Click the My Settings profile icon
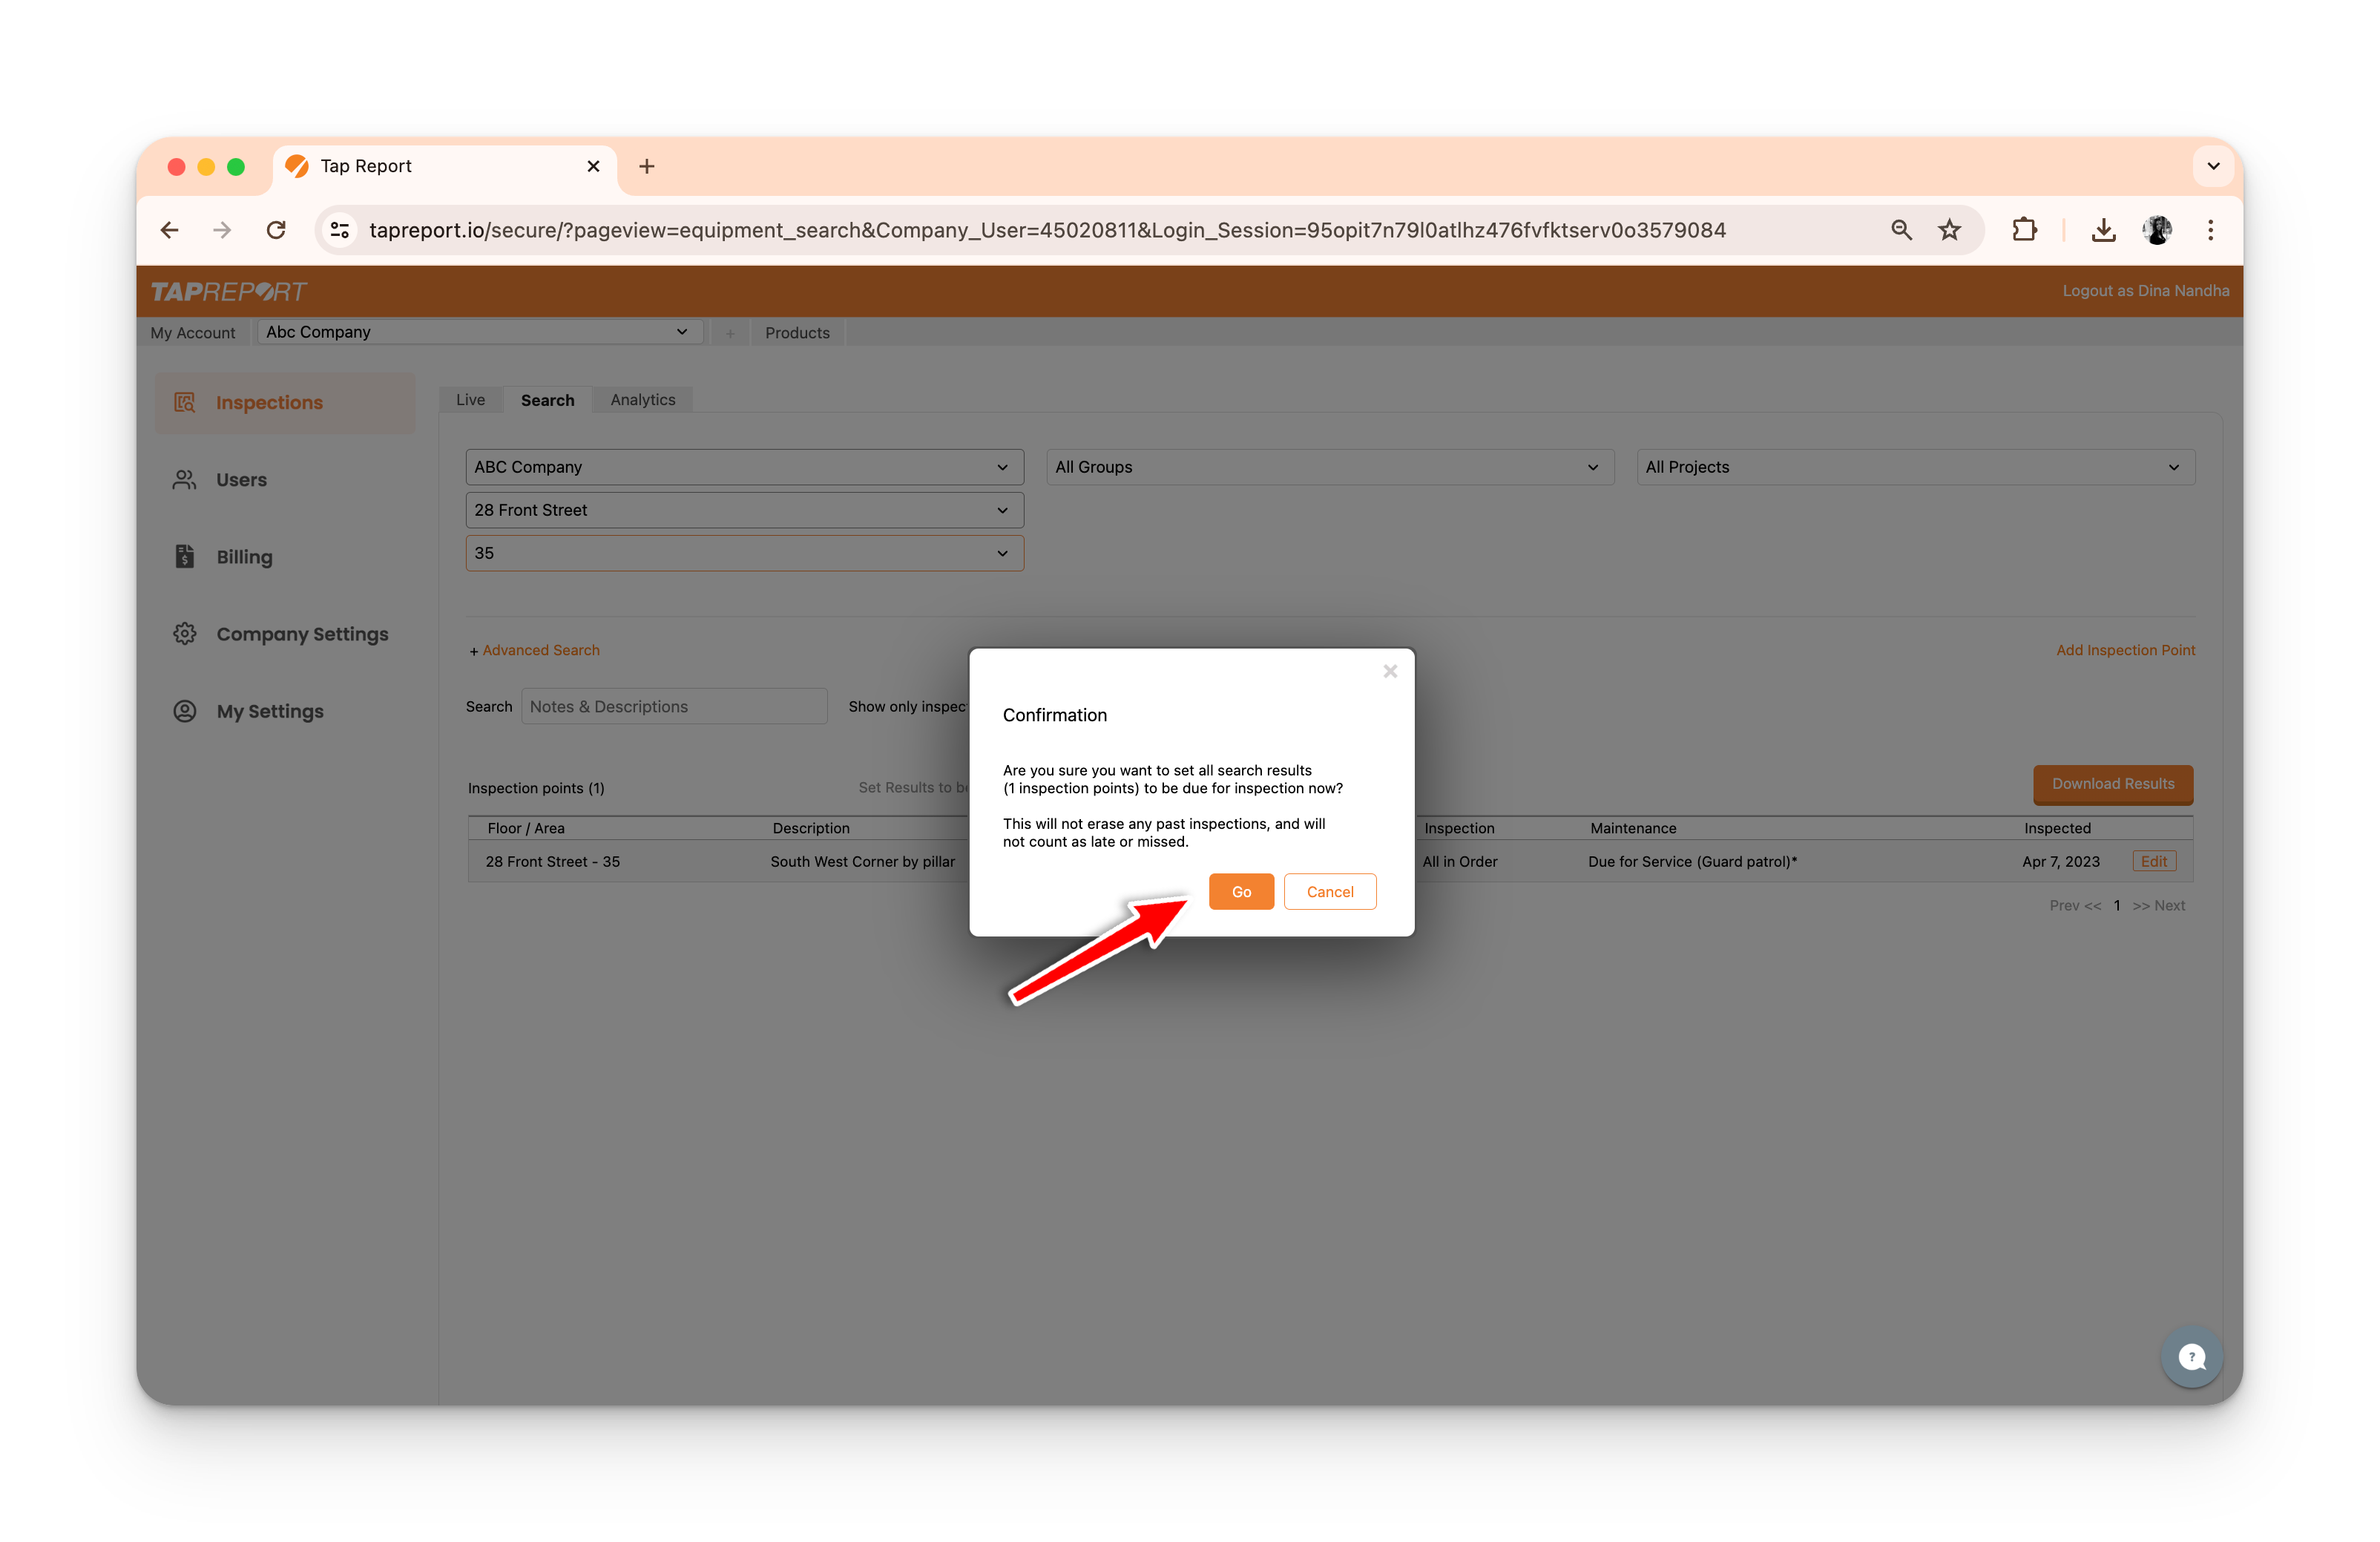This screenshot has height=1542, width=2380. (x=185, y=711)
